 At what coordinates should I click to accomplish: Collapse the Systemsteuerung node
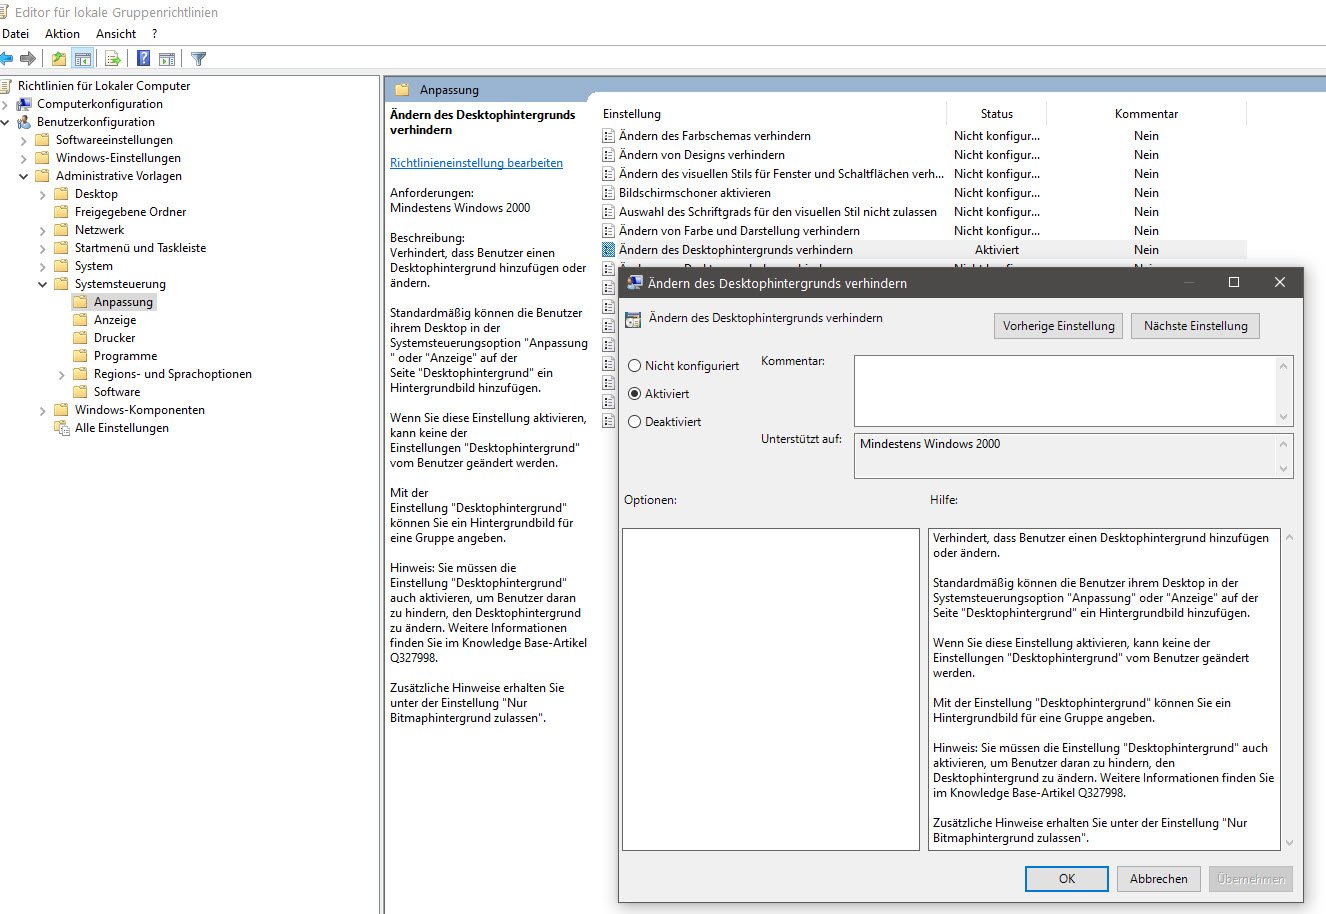[43, 284]
